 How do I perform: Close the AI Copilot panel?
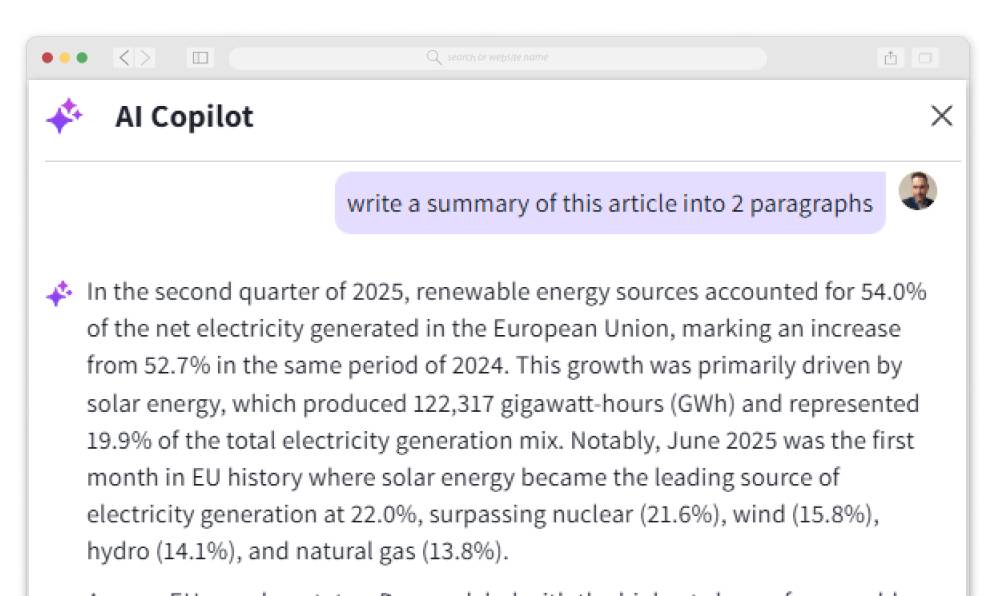pyautogui.click(x=941, y=116)
